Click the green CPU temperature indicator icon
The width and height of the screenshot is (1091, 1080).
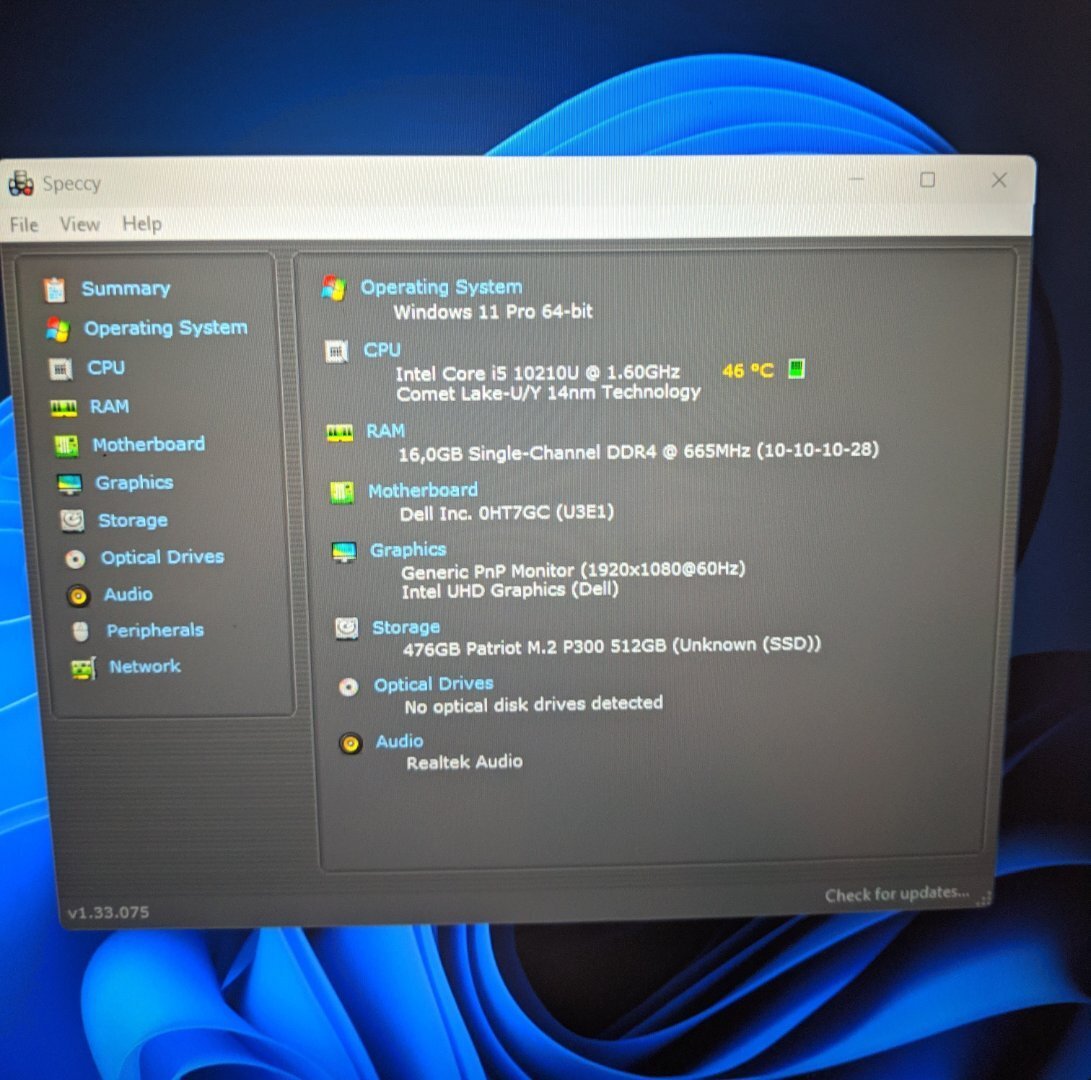click(x=796, y=368)
